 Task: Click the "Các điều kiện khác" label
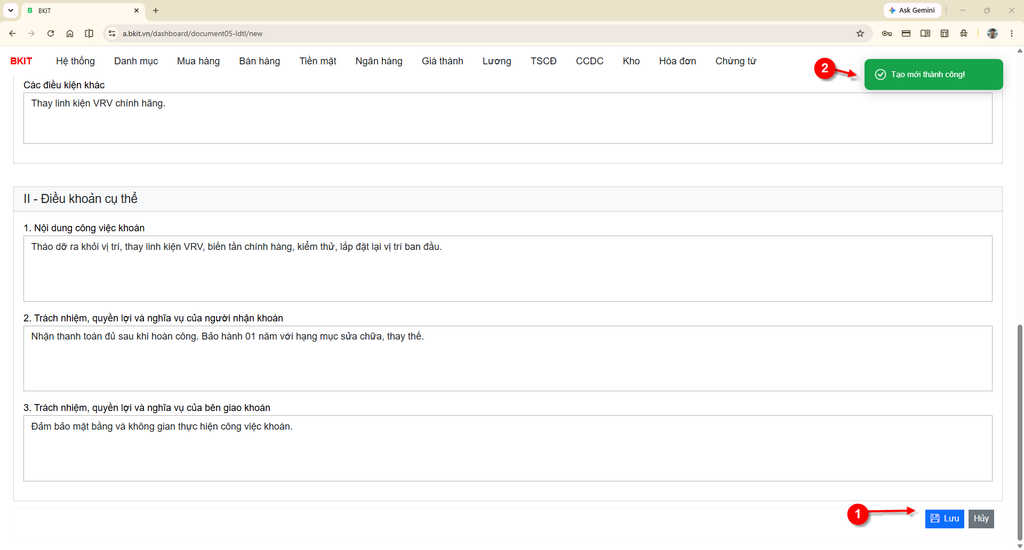[64, 85]
